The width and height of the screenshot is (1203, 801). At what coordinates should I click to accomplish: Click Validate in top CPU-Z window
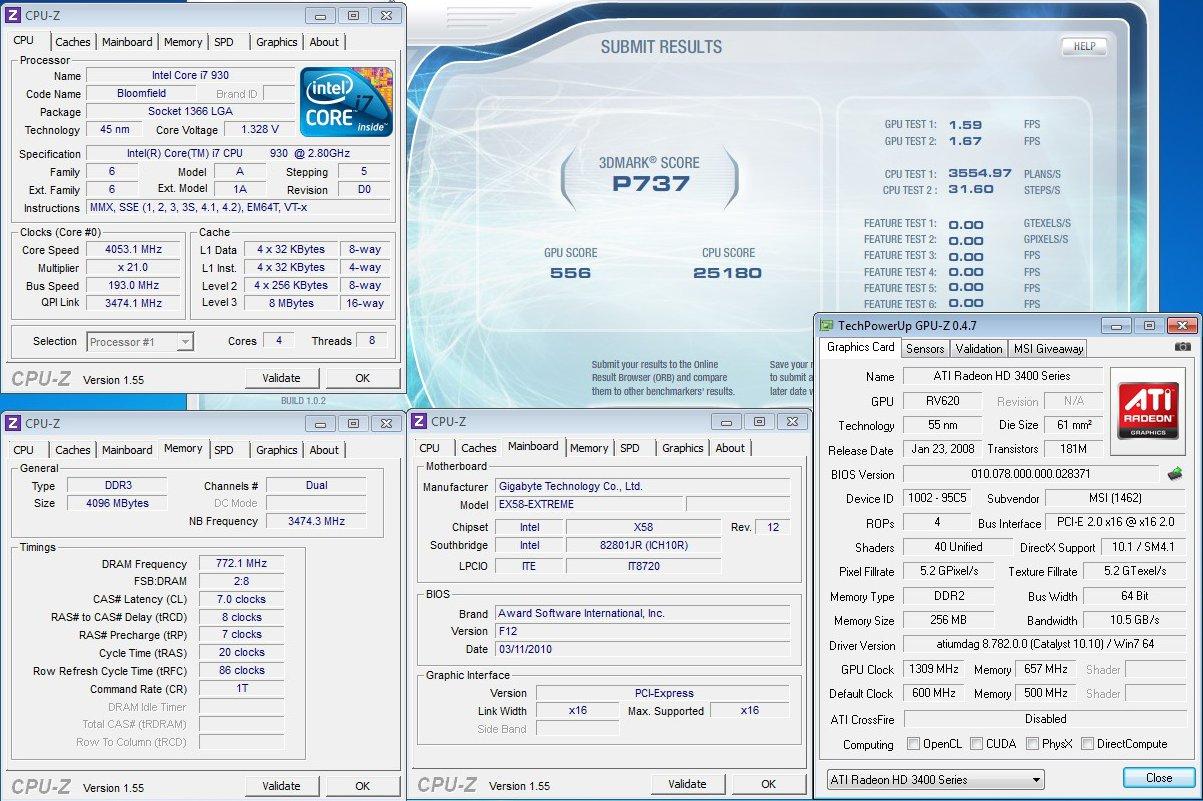[281, 378]
